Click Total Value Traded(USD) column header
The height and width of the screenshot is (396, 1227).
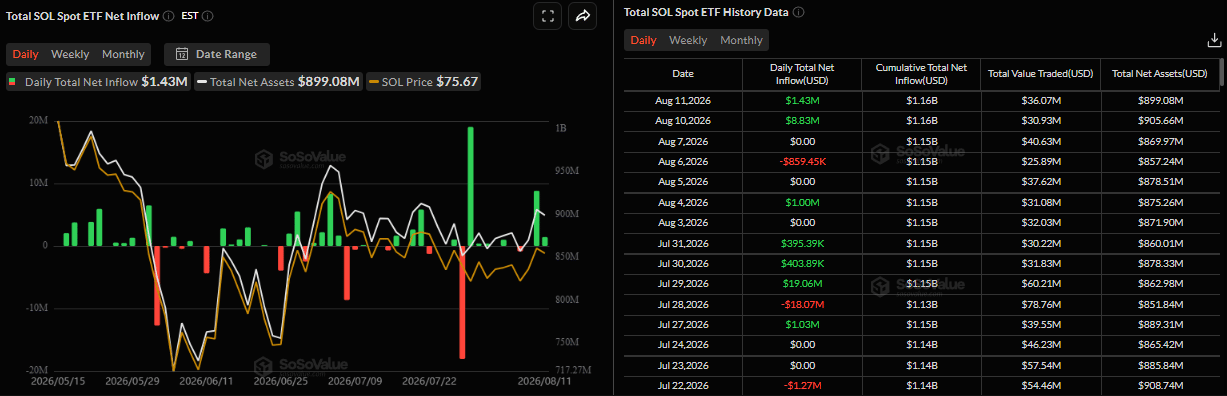click(x=1040, y=74)
